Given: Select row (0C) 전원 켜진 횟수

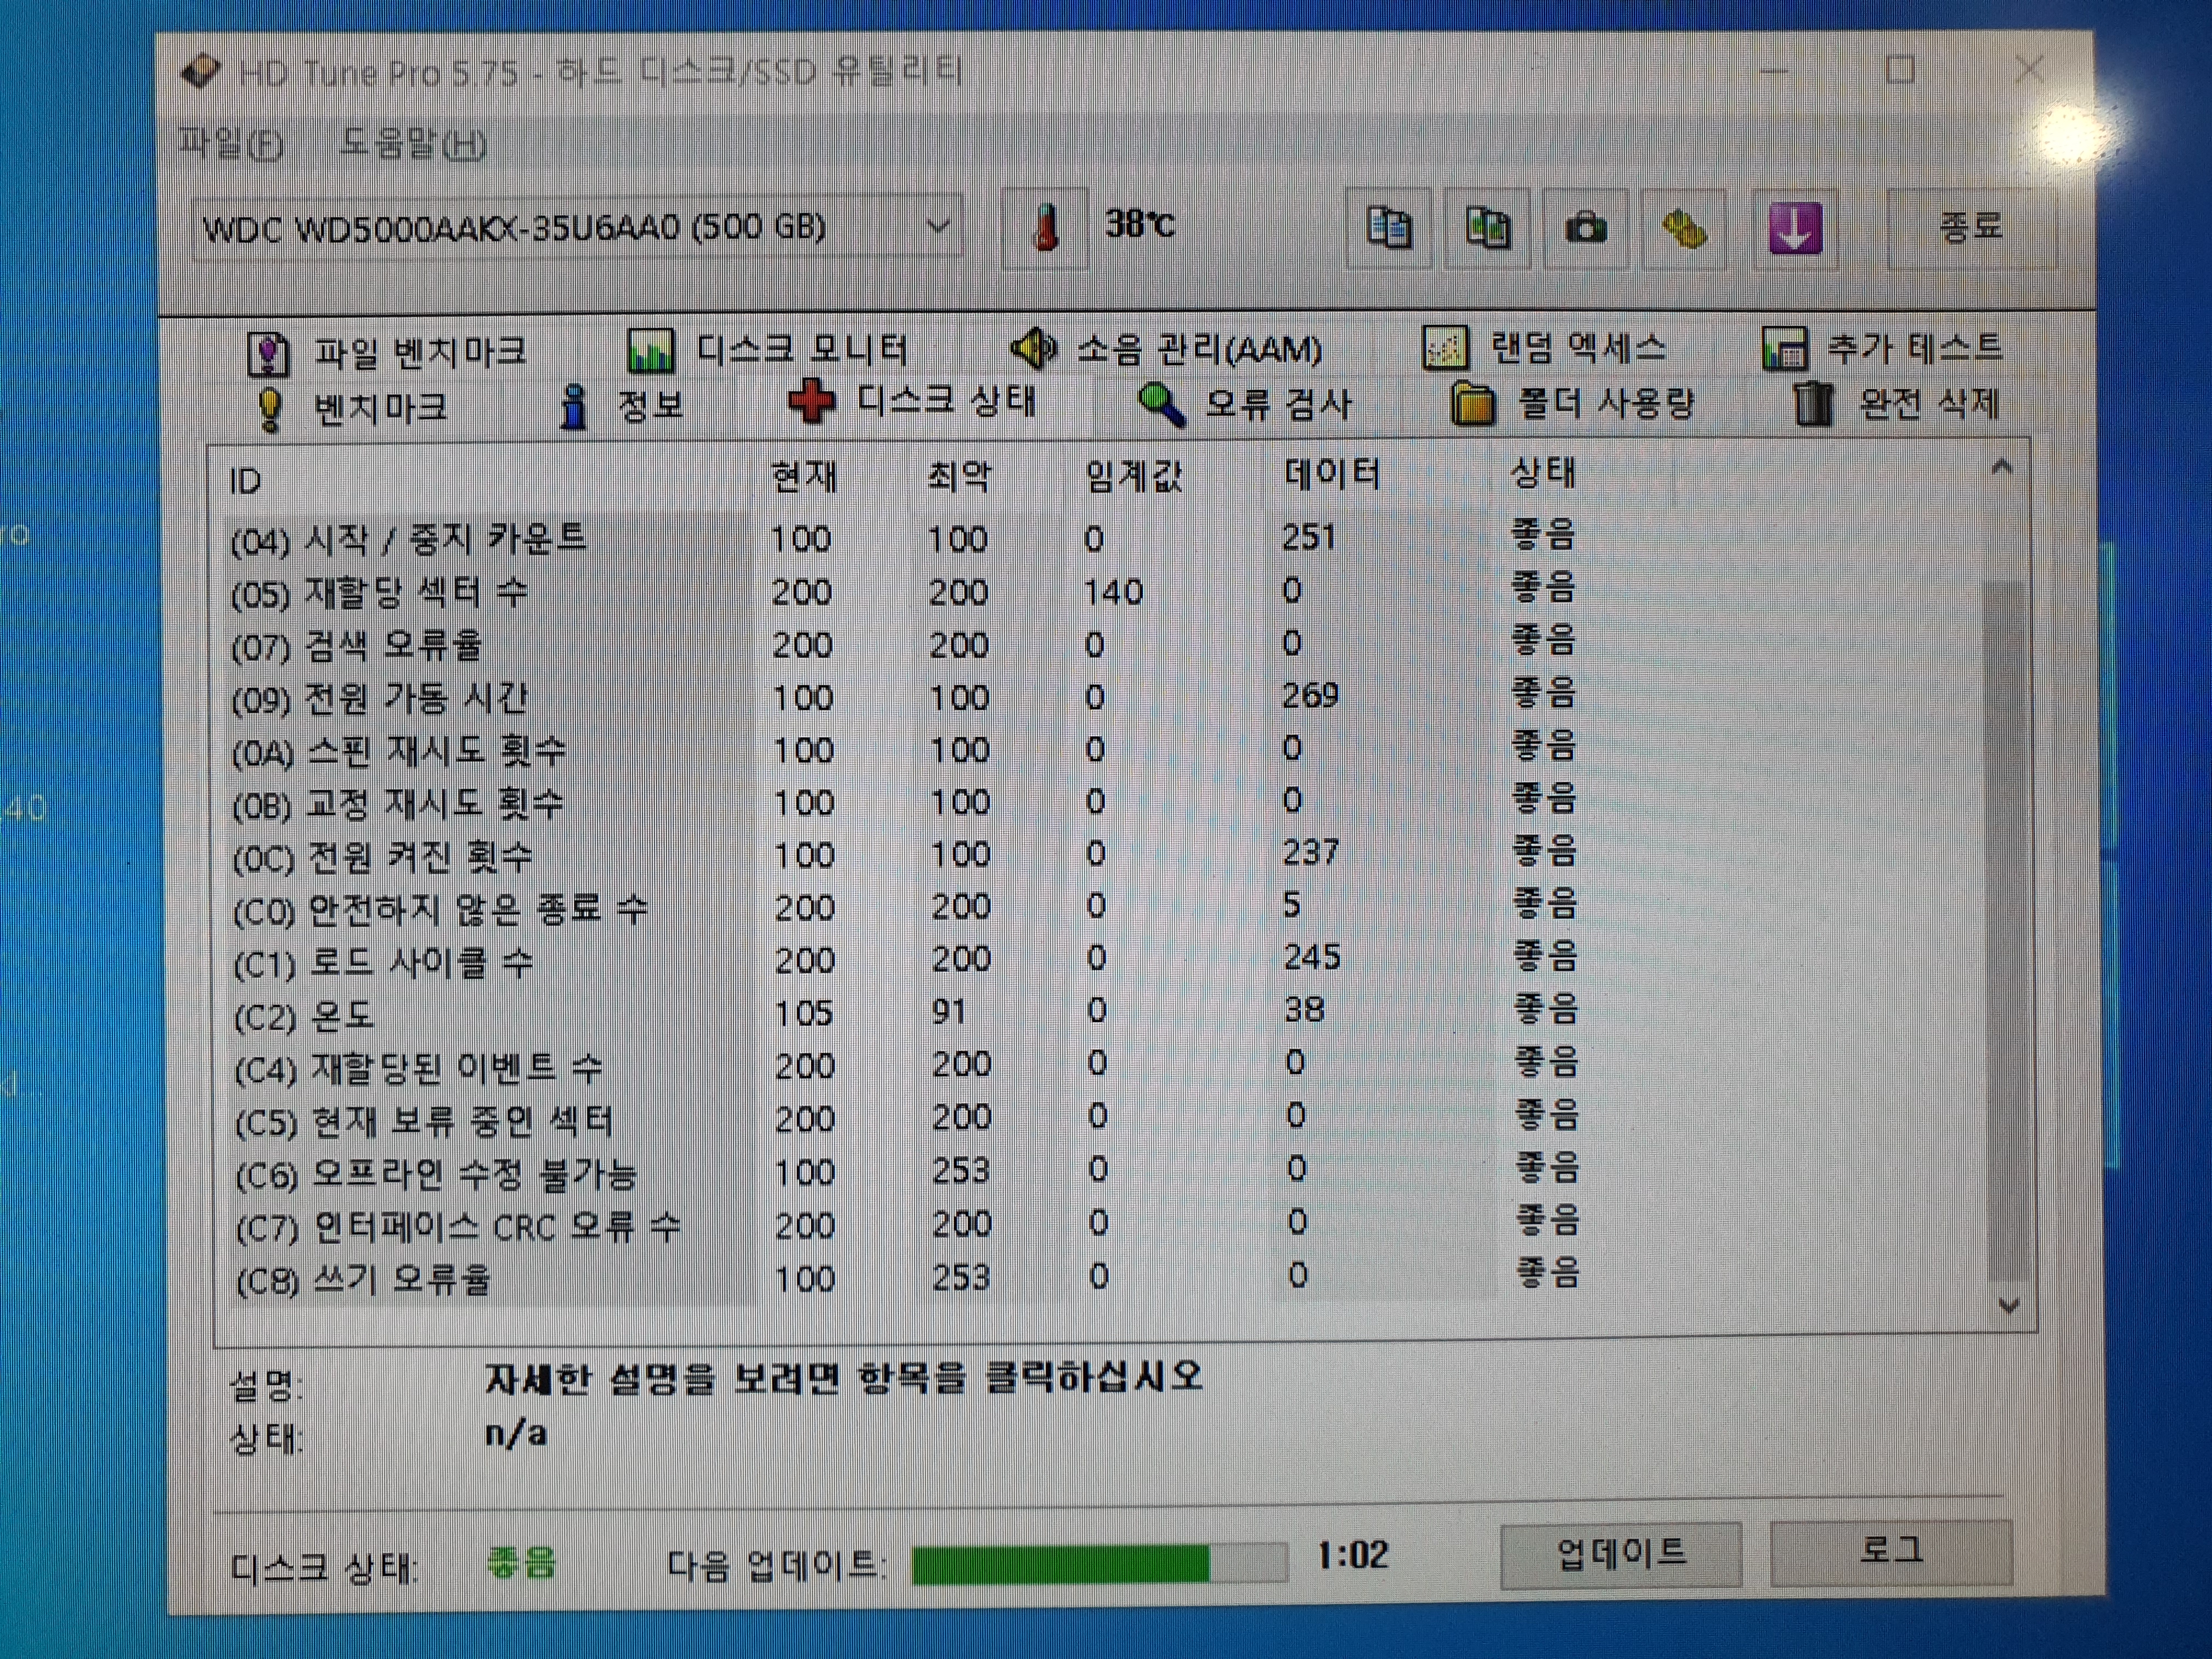Looking at the screenshot, I should [905, 855].
